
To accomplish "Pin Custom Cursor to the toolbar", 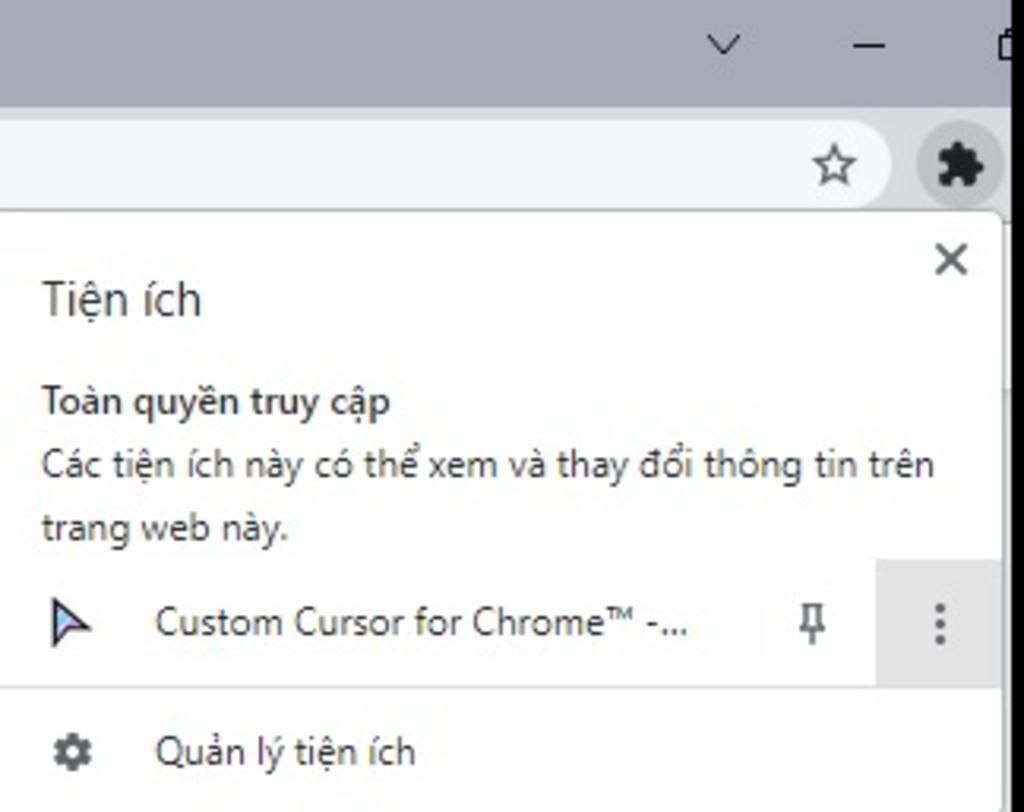I will pos(812,624).
